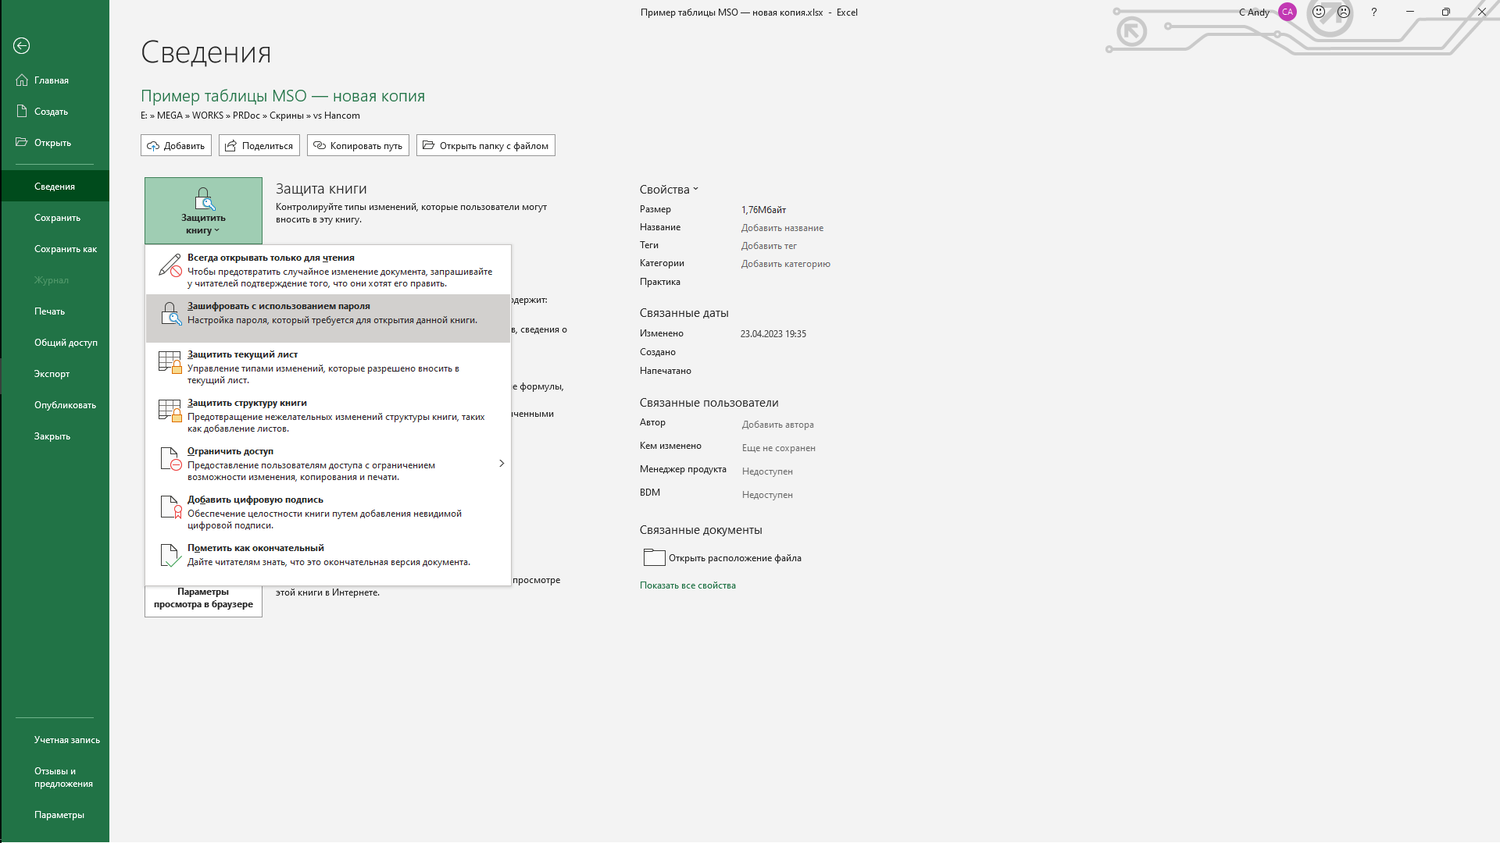Click the back arrow to leave Backstage

point(21,46)
